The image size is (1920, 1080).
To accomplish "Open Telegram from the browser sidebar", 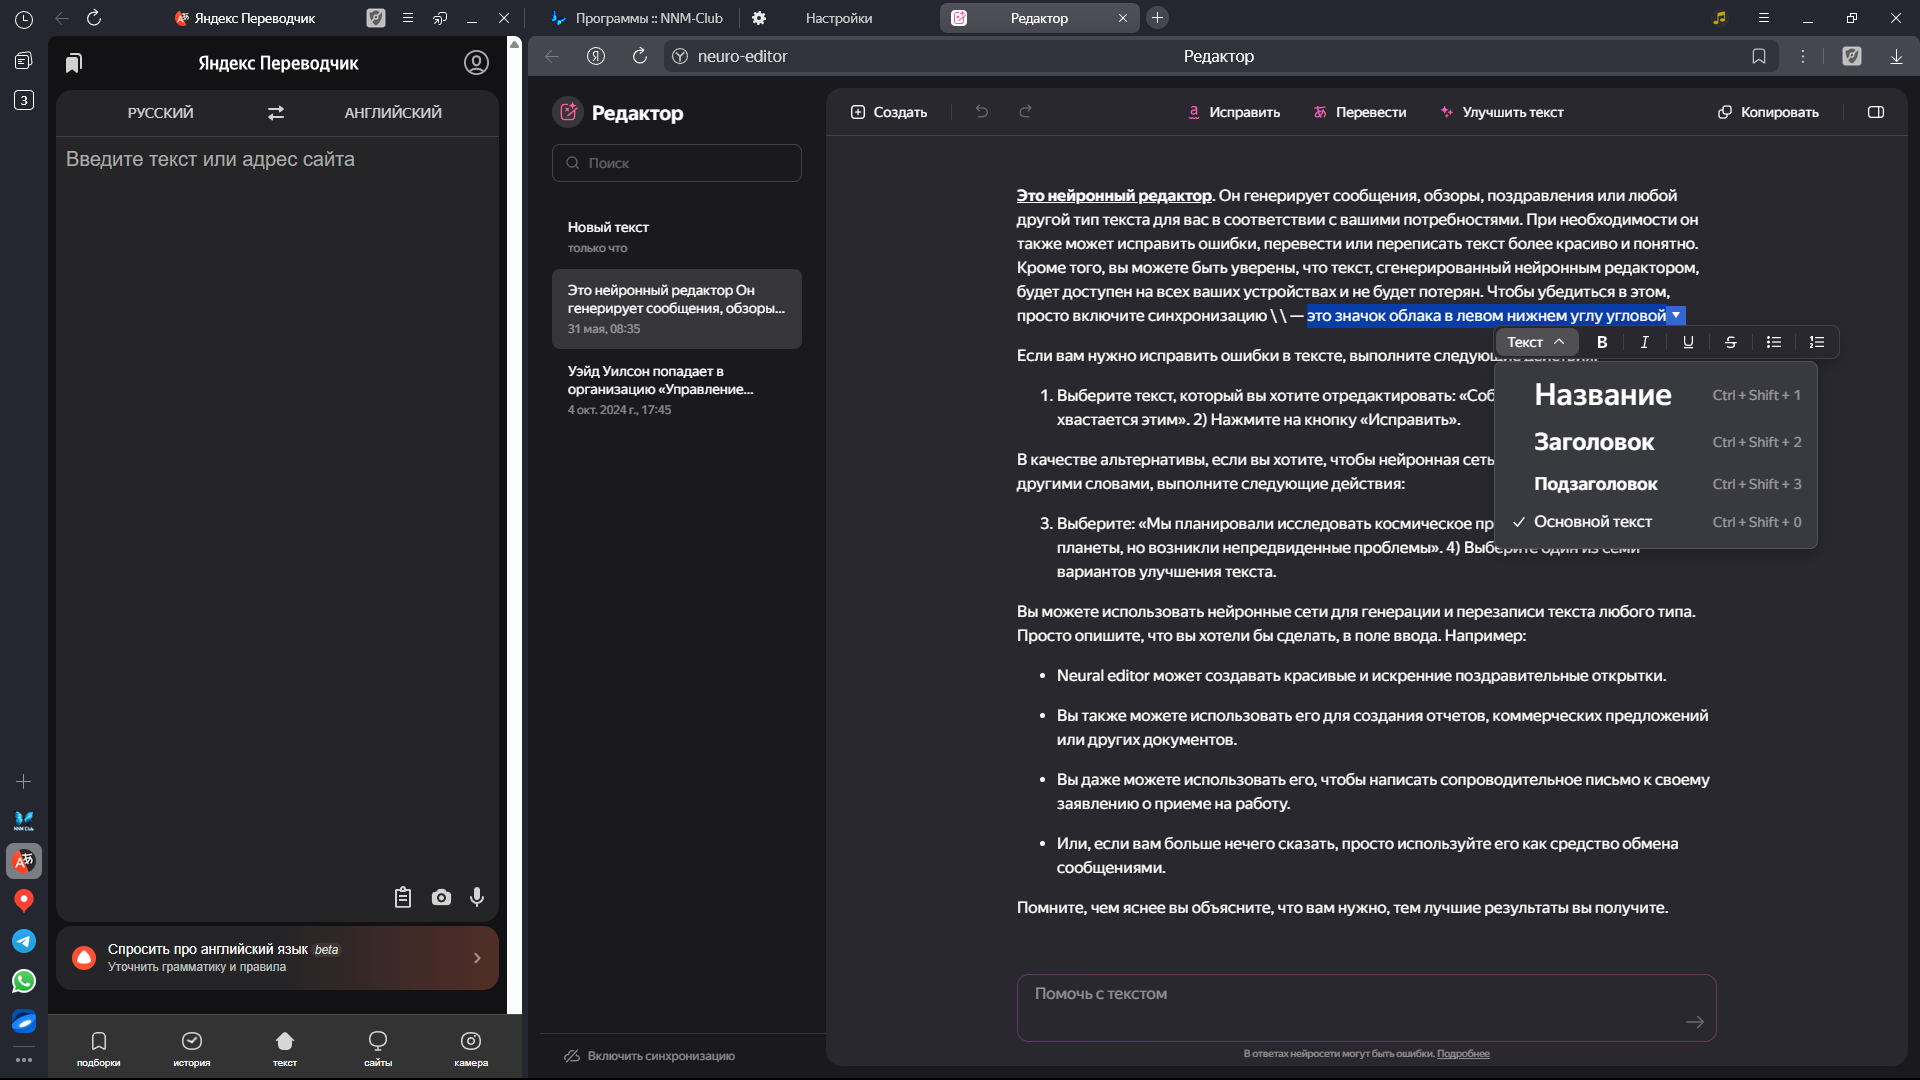I will coord(24,941).
